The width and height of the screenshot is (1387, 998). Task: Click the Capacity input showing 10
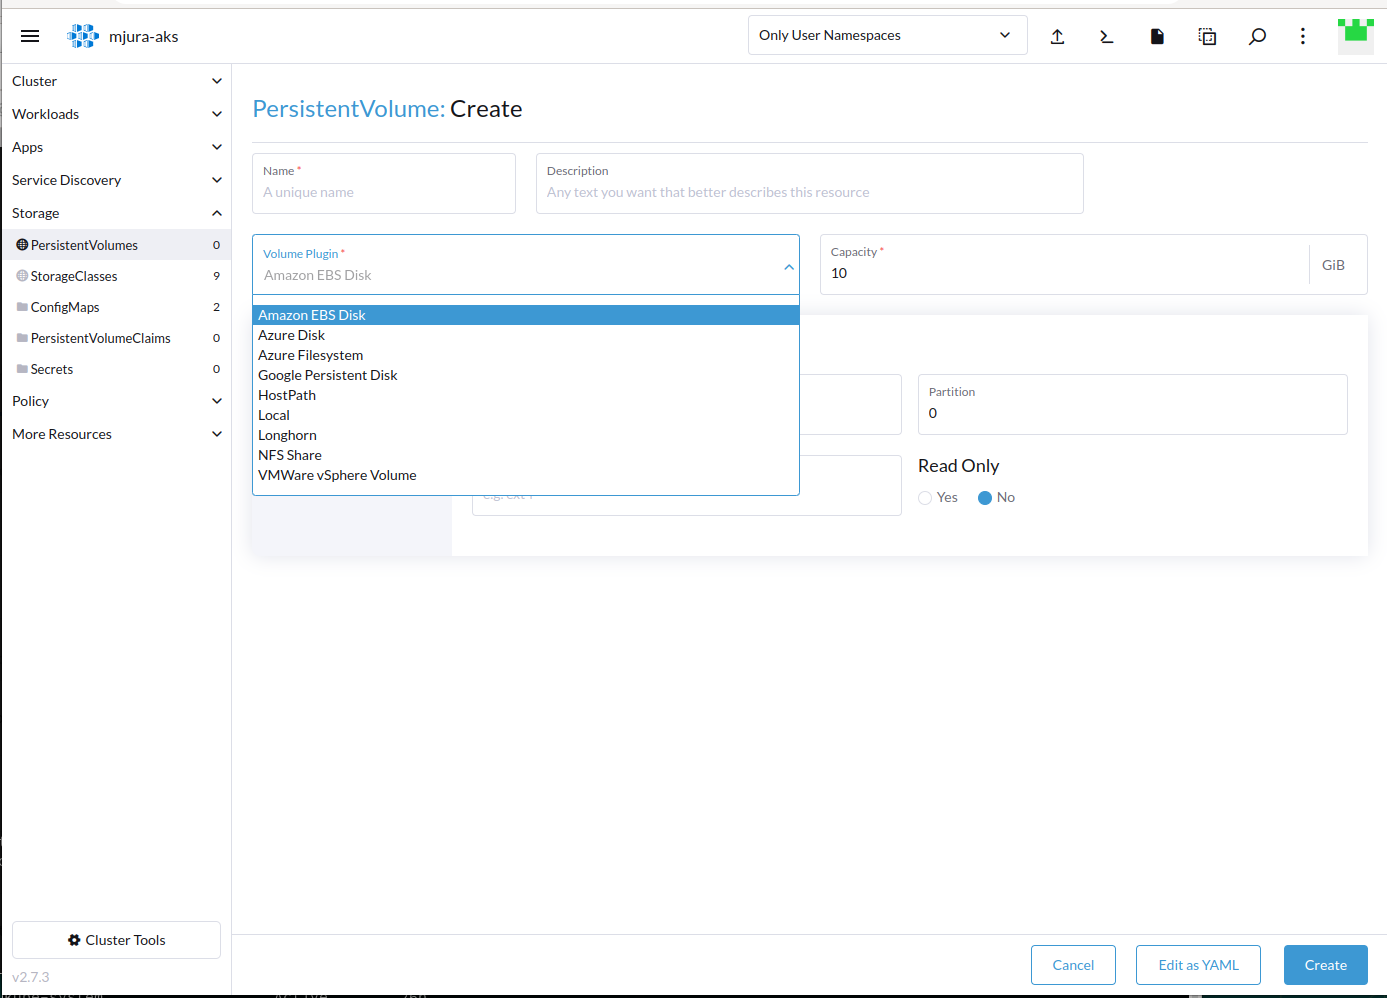tap(1000, 272)
